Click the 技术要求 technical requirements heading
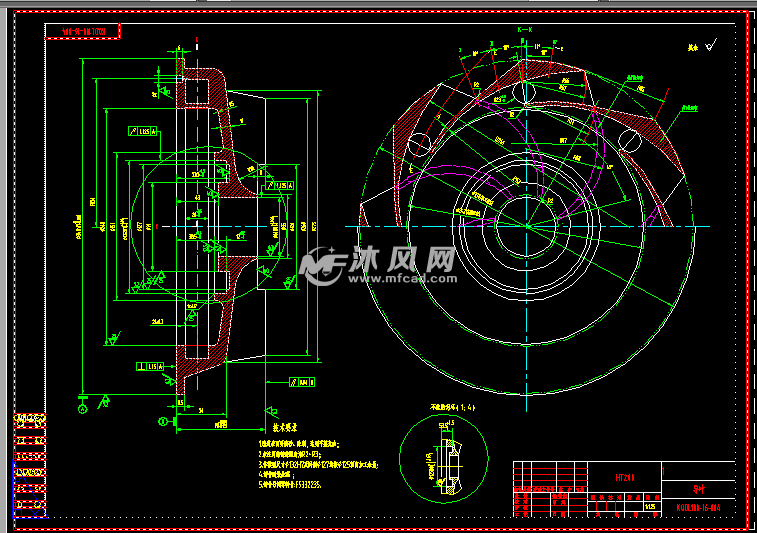Image resolution: width=757 pixels, height=533 pixels. (285, 428)
